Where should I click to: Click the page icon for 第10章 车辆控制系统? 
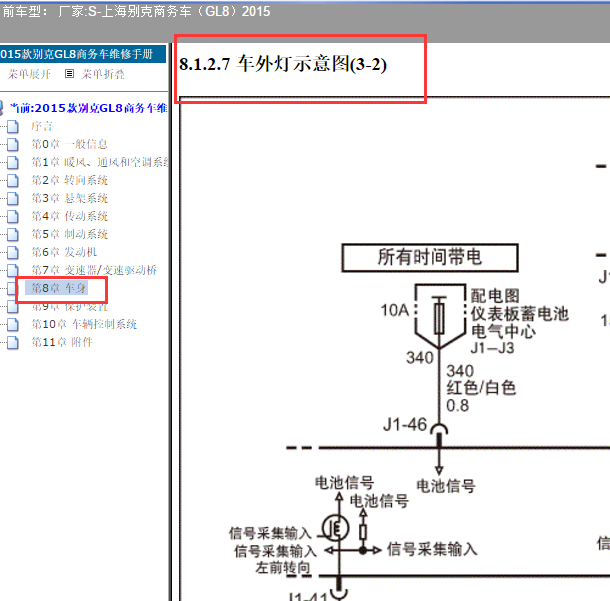click(13, 324)
